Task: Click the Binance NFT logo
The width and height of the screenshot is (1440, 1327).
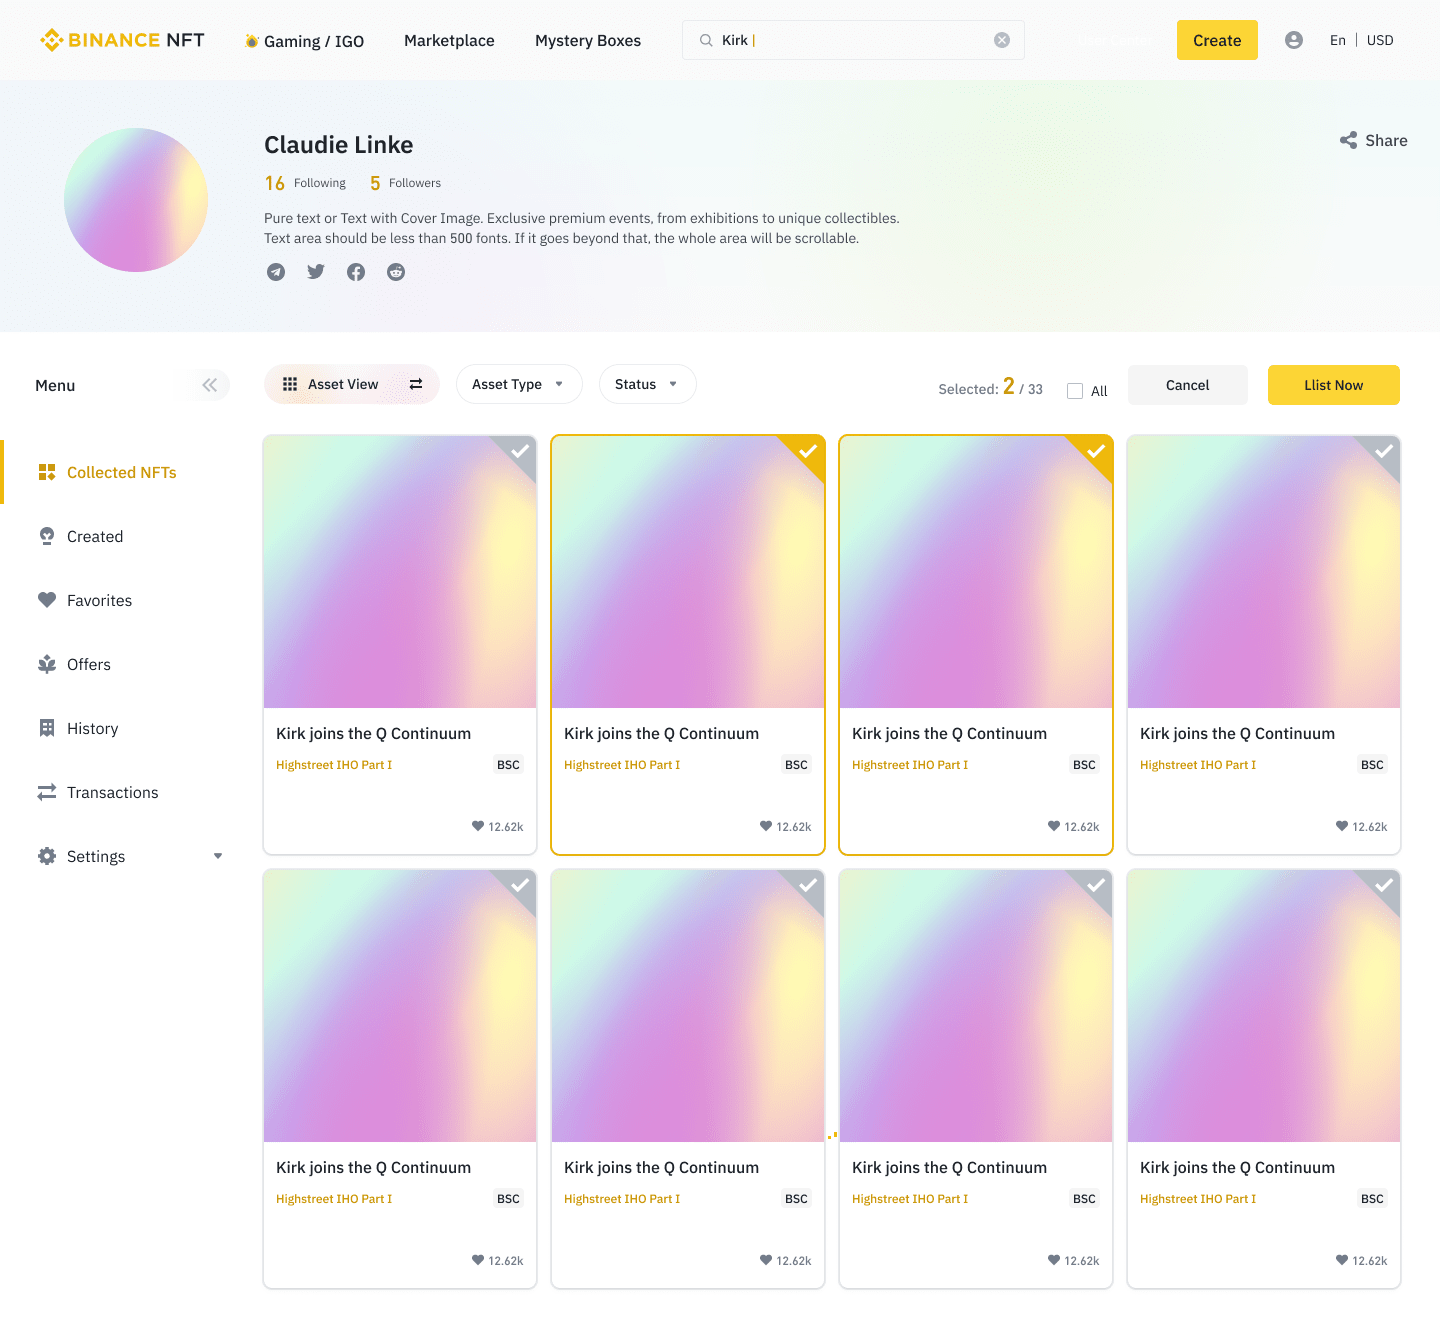Action: pyautogui.click(x=122, y=40)
